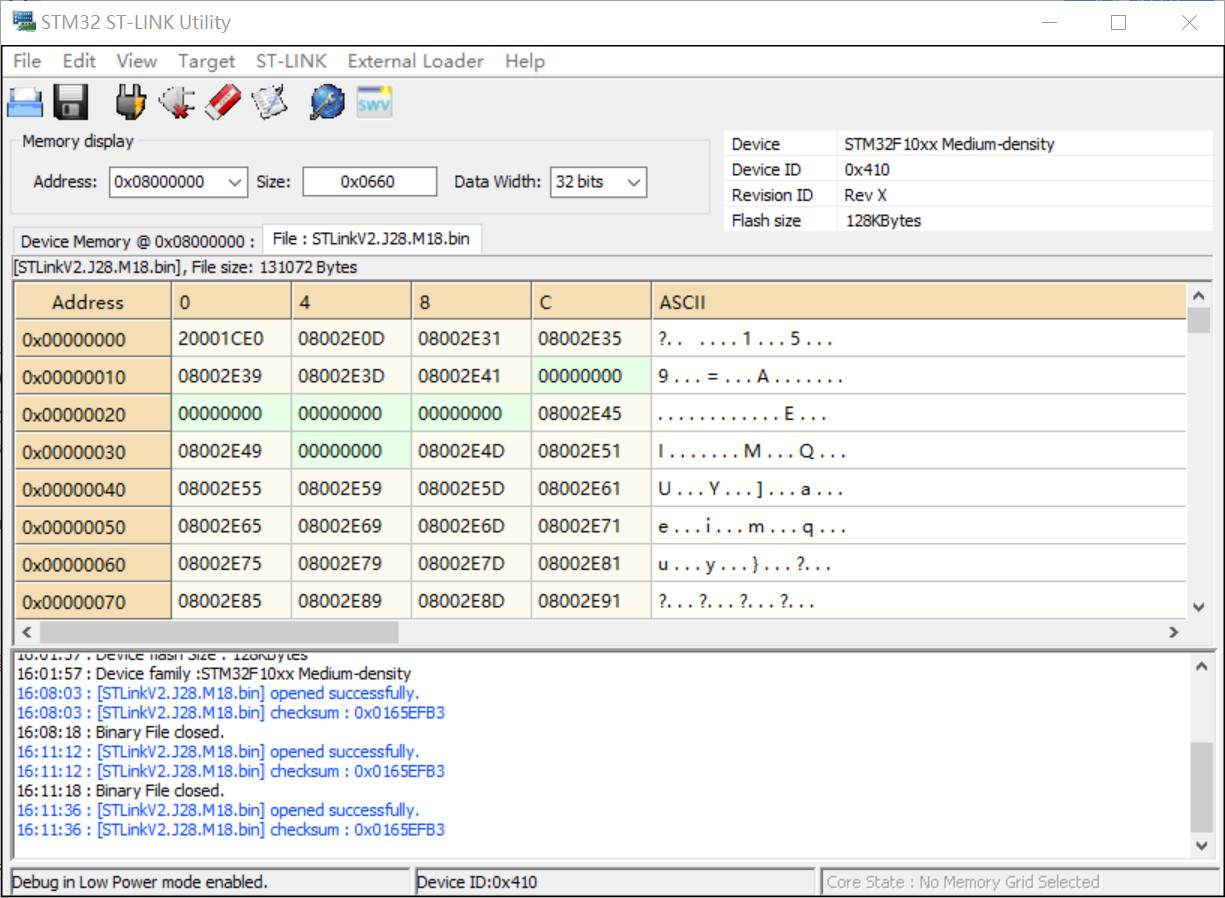Click memory grid horizontal scroll left arrow
This screenshot has height=898, width=1225.
click(x=27, y=632)
